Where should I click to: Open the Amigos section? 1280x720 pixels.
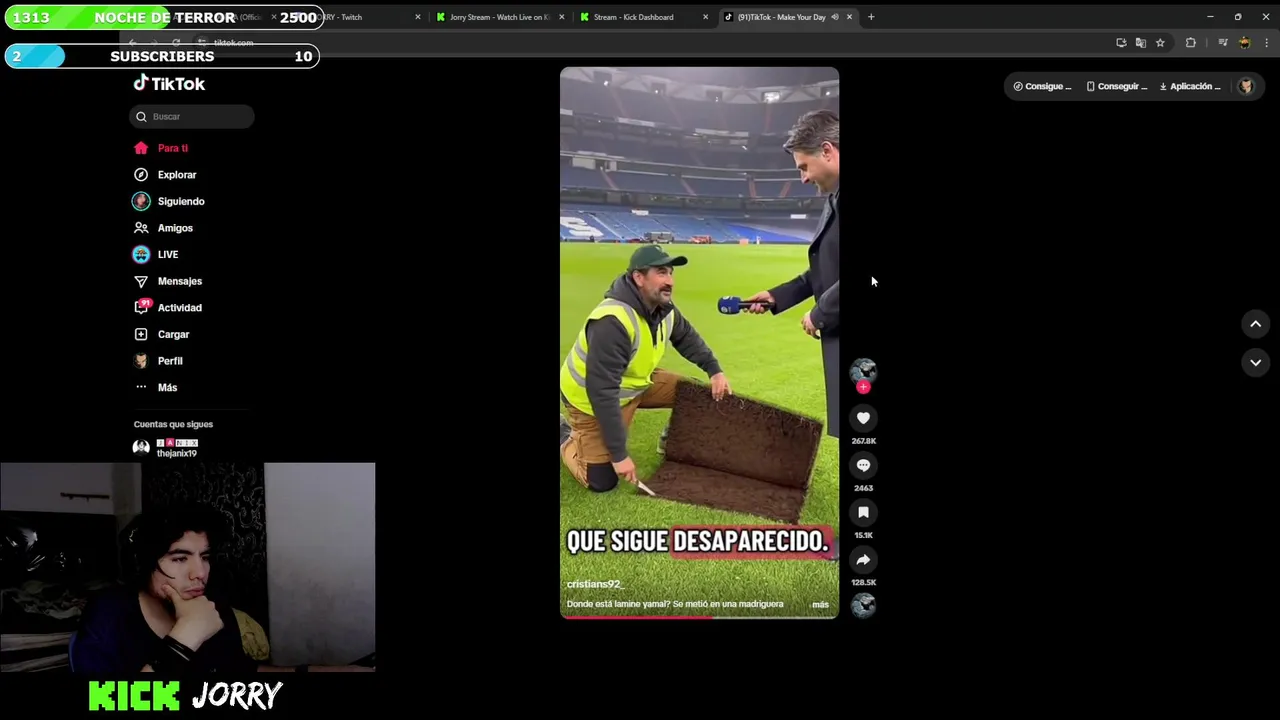pos(163,228)
